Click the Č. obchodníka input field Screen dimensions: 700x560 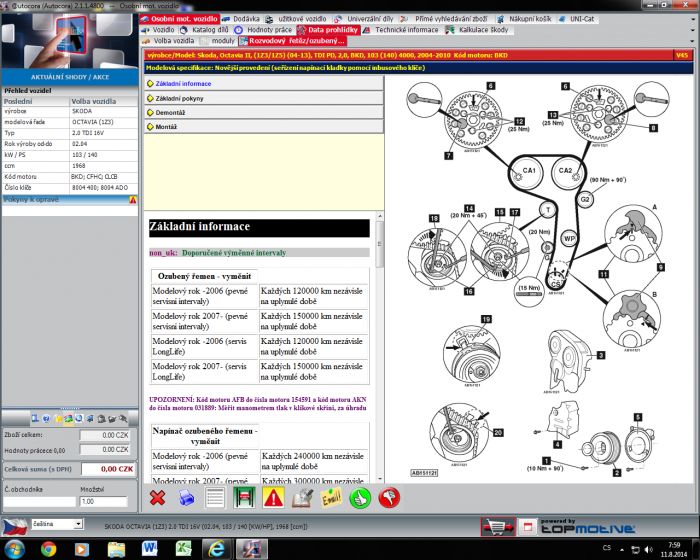[40, 501]
